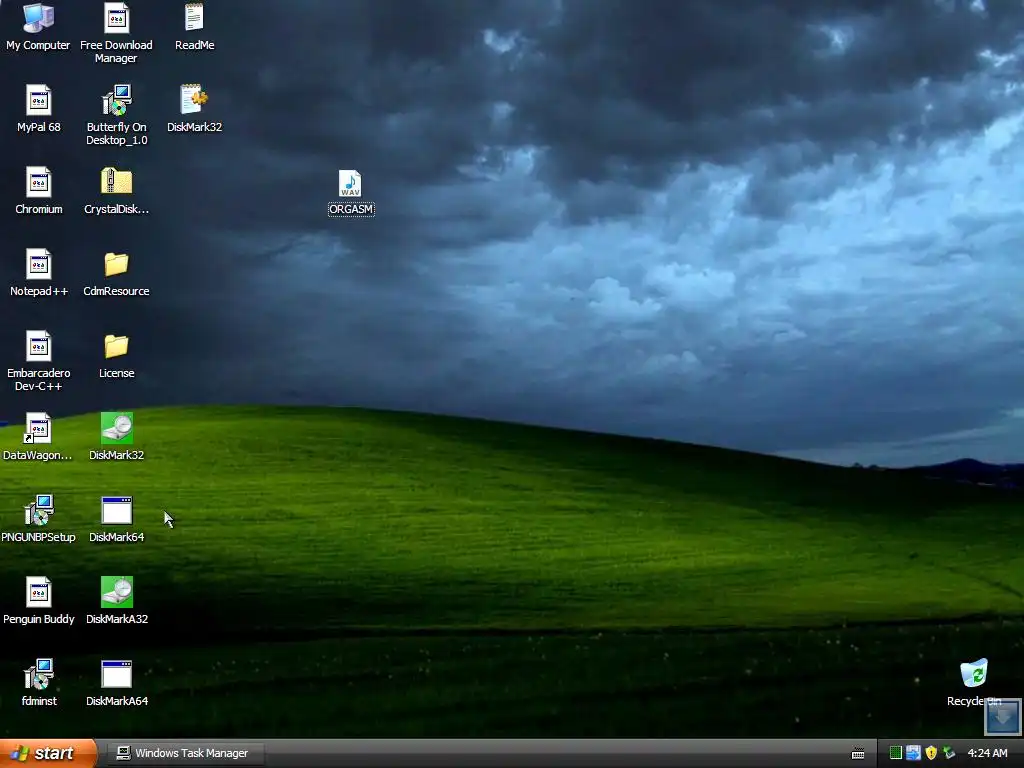Image resolution: width=1024 pixels, height=768 pixels.
Task: Open the Start menu
Action: 48,753
